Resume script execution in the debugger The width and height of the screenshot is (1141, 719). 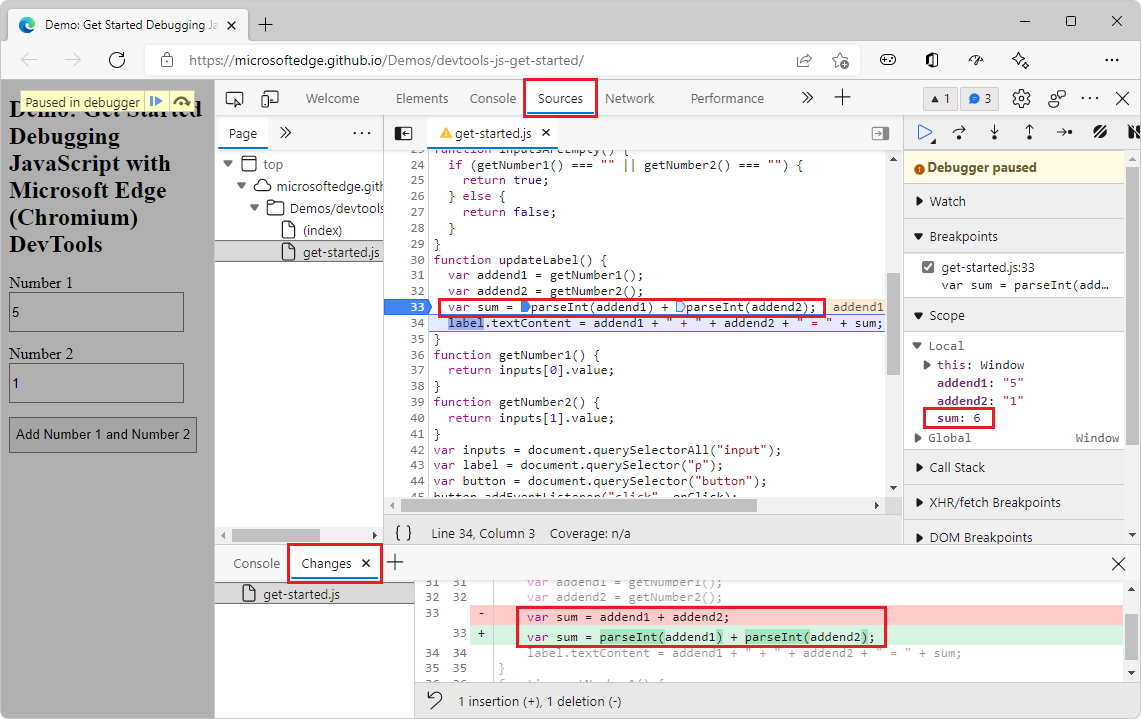click(x=923, y=132)
